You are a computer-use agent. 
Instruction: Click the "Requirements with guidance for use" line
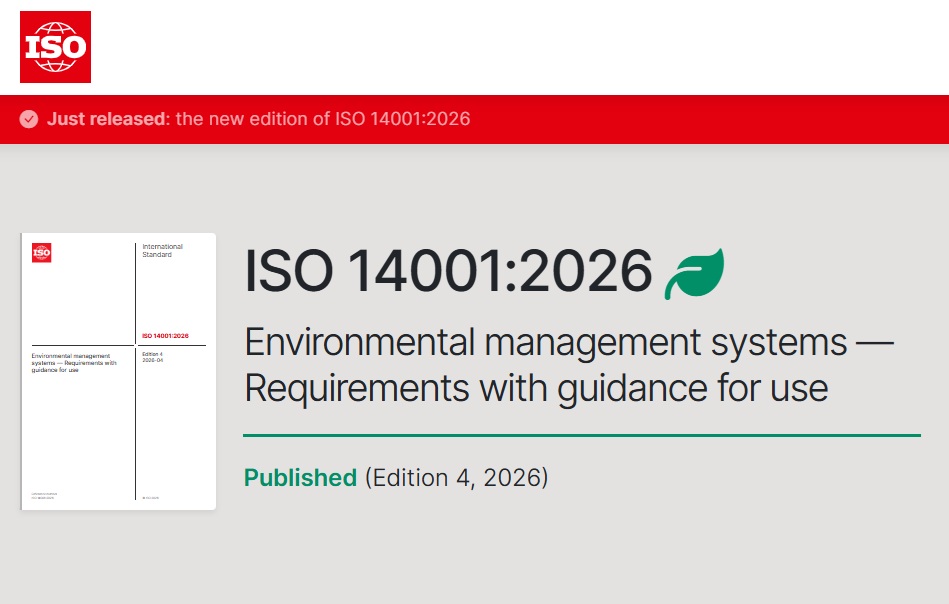pyautogui.click(x=536, y=387)
